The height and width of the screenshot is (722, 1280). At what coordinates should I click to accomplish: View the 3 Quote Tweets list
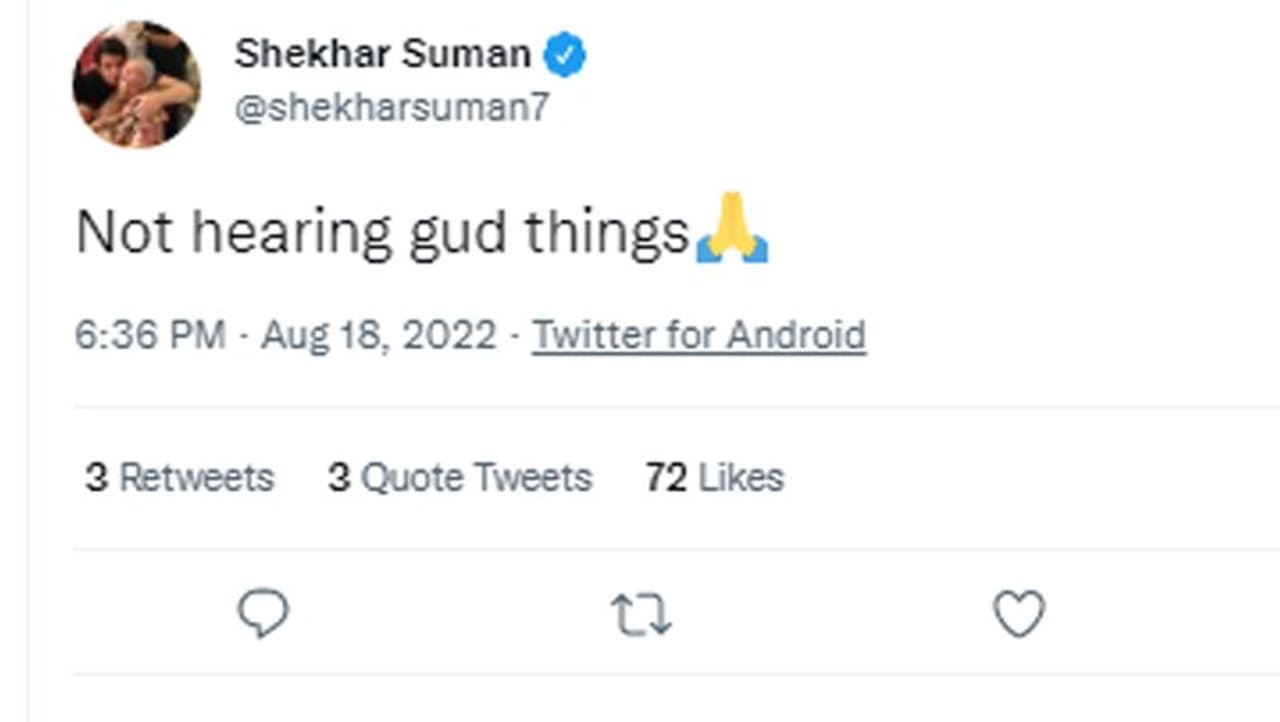coord(460,478)
